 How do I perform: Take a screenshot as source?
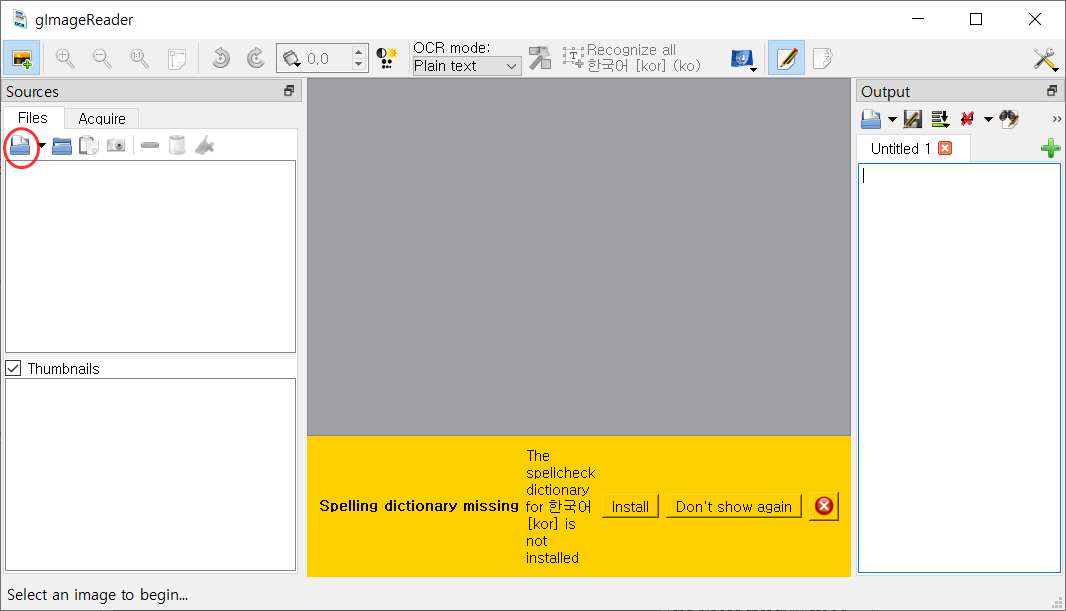coord(116,145)
